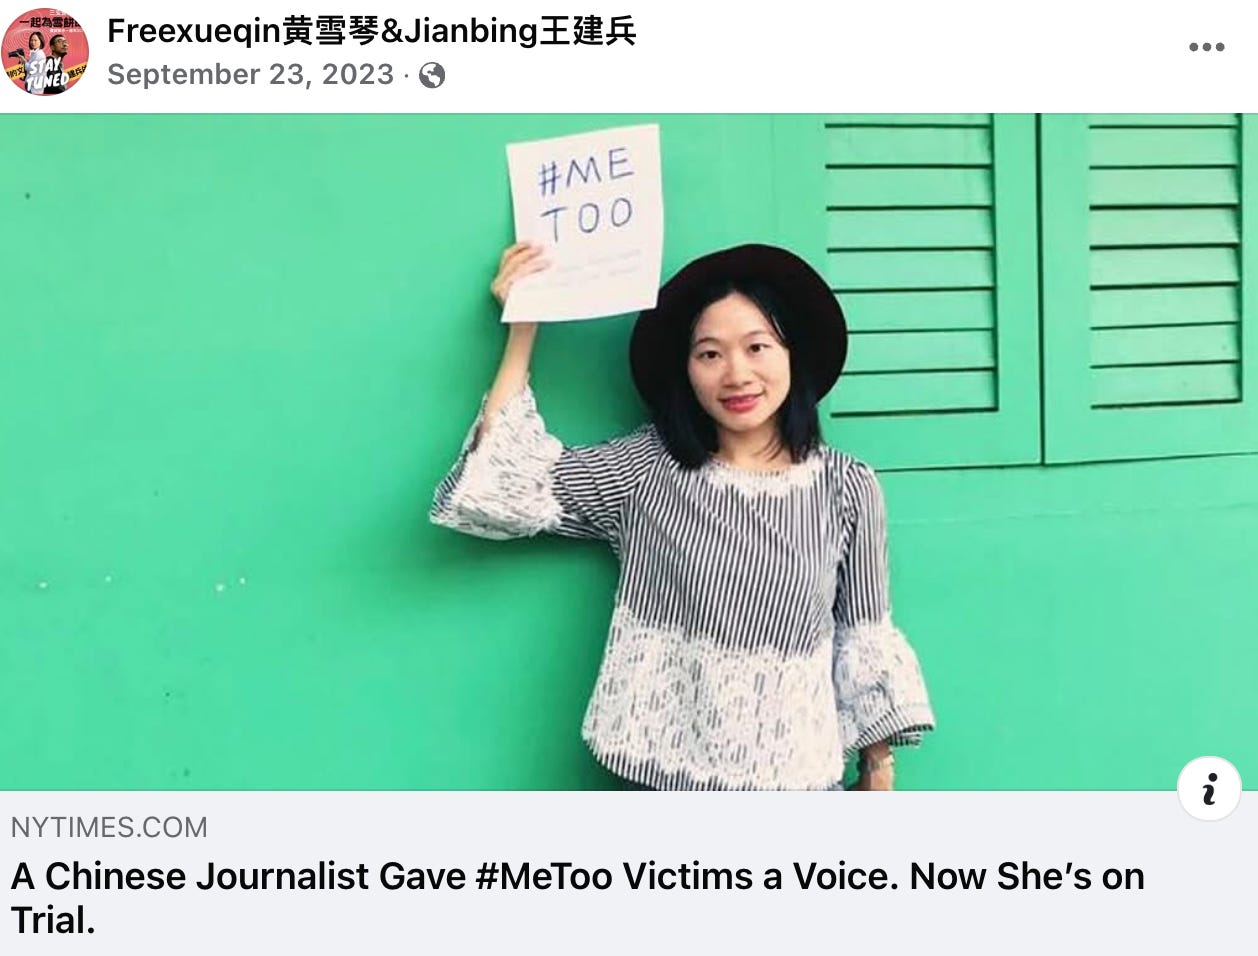Screen dimensions: 1258x956
Task: Click the gray link preview footer area
Action: 629,873
